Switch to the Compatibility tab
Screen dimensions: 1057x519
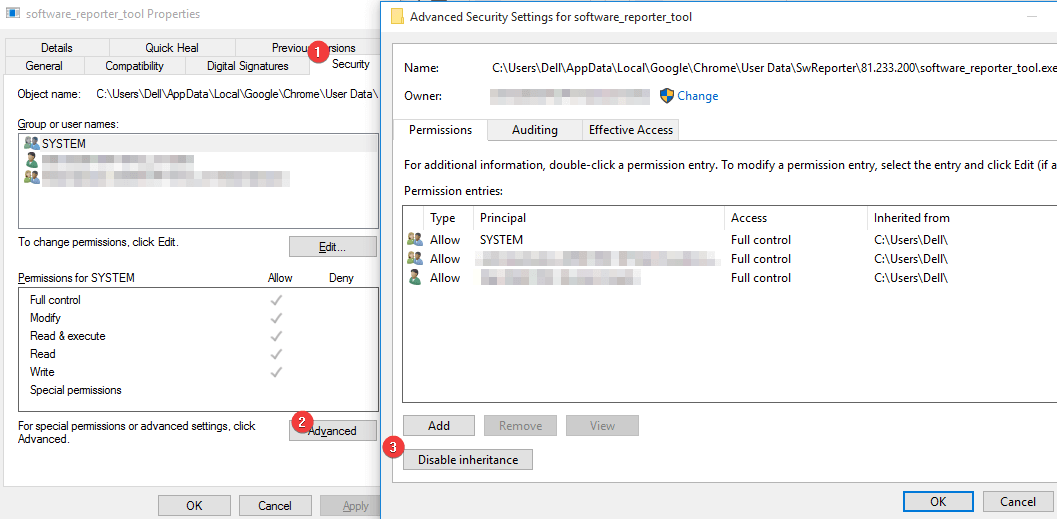pos(134,66)
